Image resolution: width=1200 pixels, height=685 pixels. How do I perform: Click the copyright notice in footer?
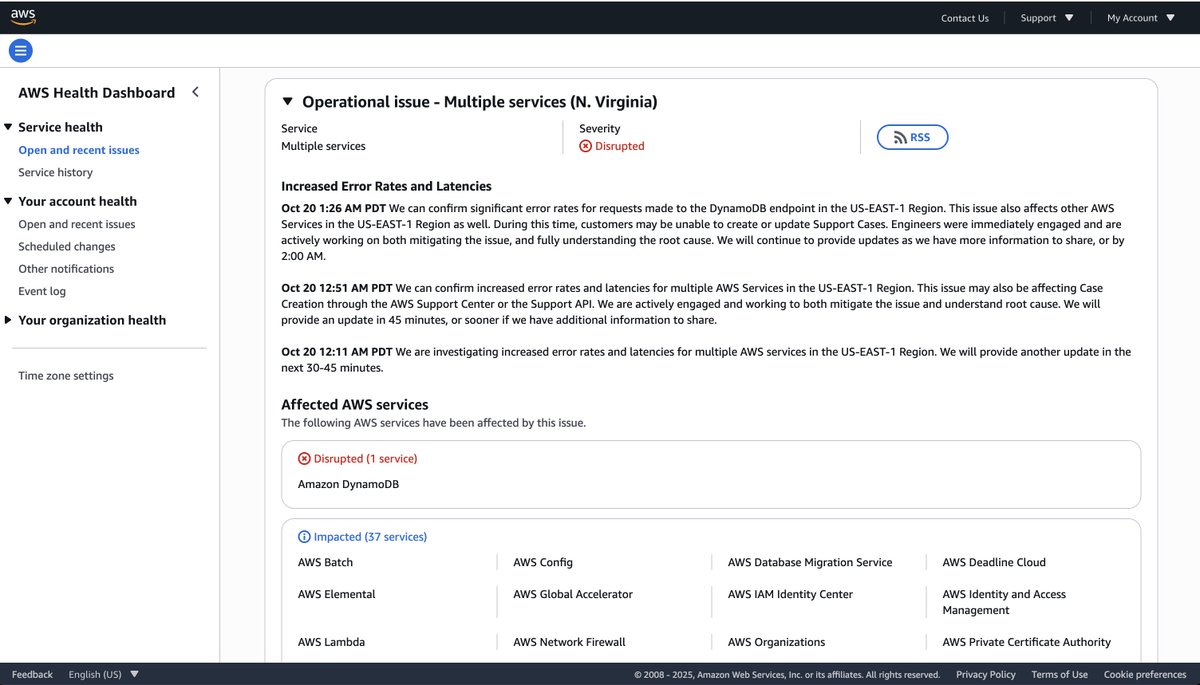pos(787,675)
